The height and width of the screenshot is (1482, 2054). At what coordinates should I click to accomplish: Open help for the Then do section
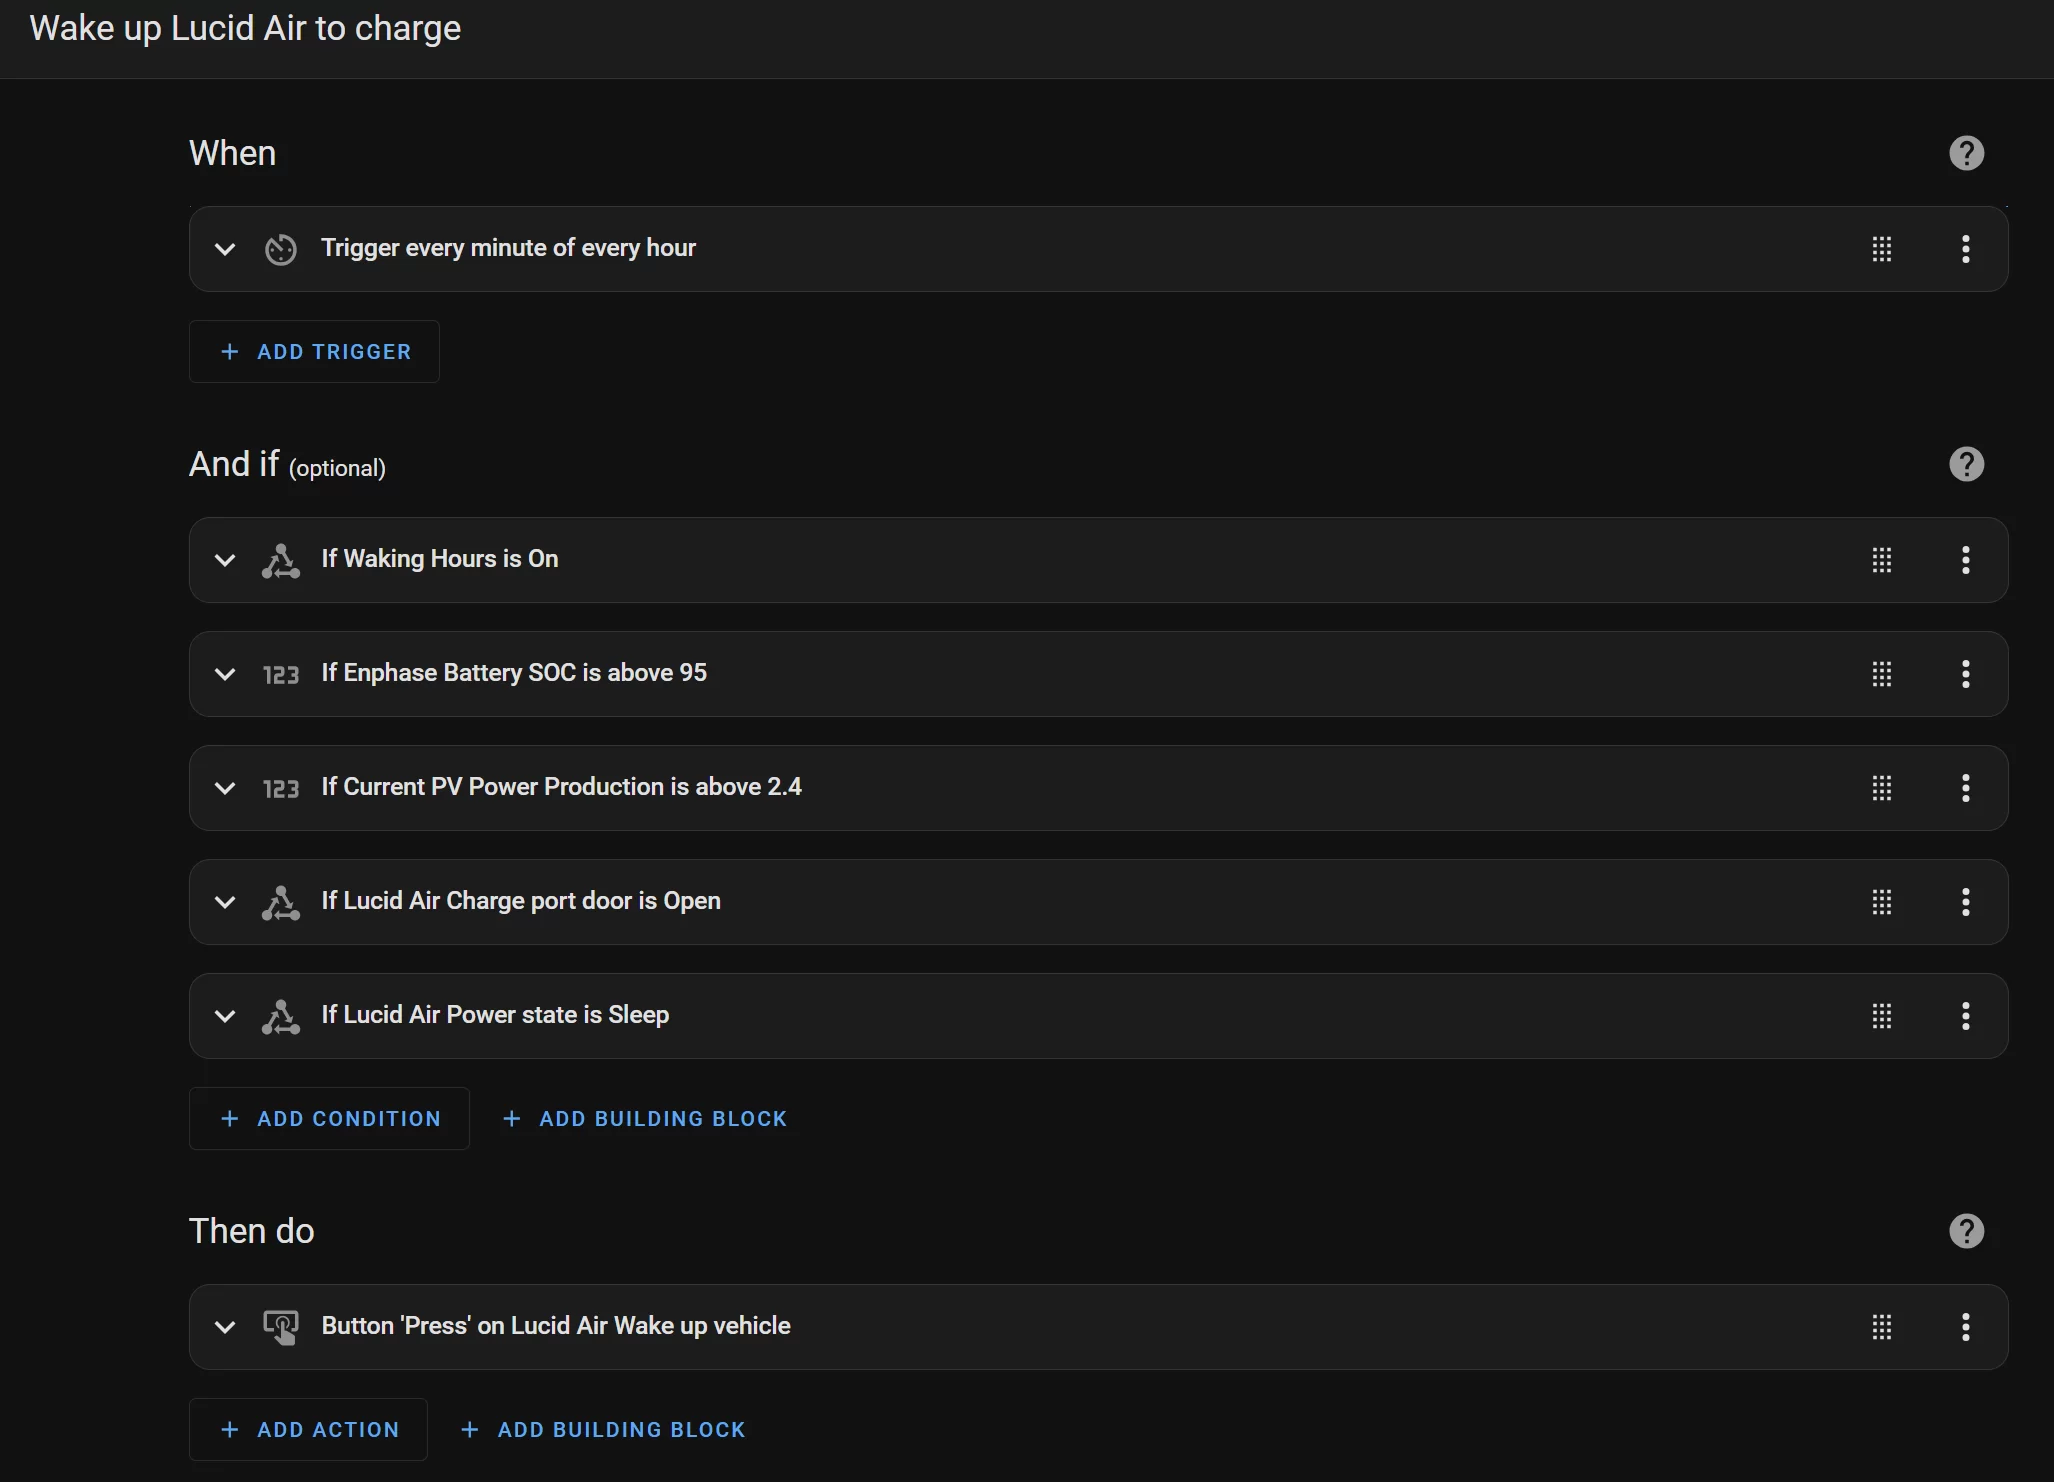(x=1966, y=1231)
